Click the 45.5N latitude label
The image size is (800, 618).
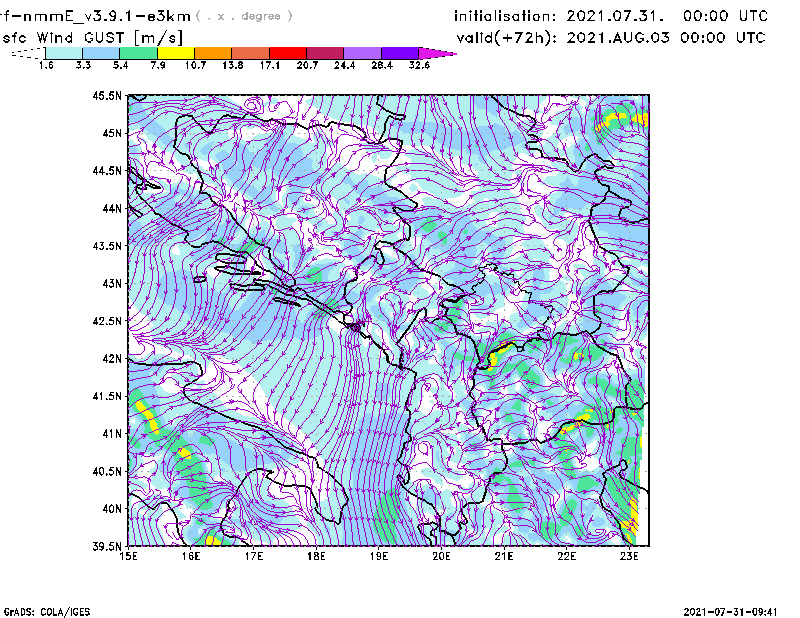click(107, 95)
